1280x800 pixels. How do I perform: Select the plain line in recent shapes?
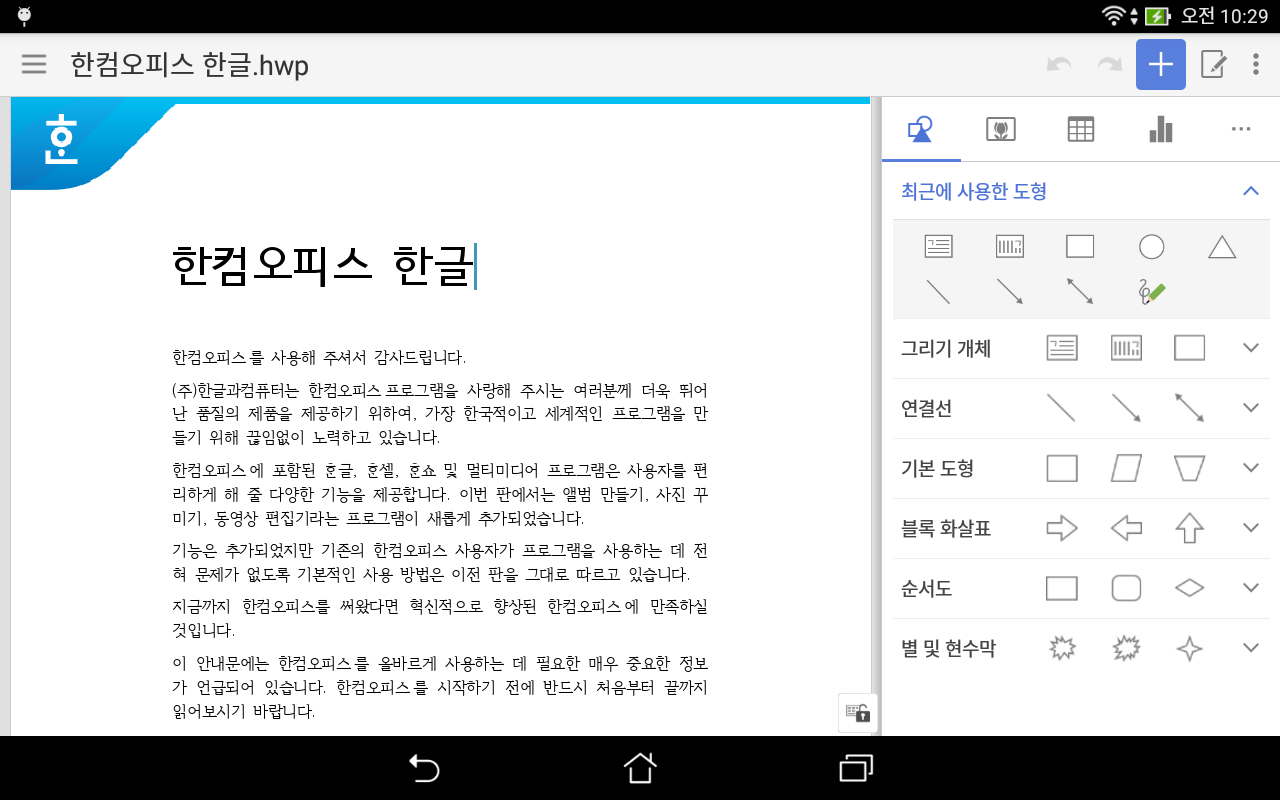pyautogui.click(x=938, y=291)
